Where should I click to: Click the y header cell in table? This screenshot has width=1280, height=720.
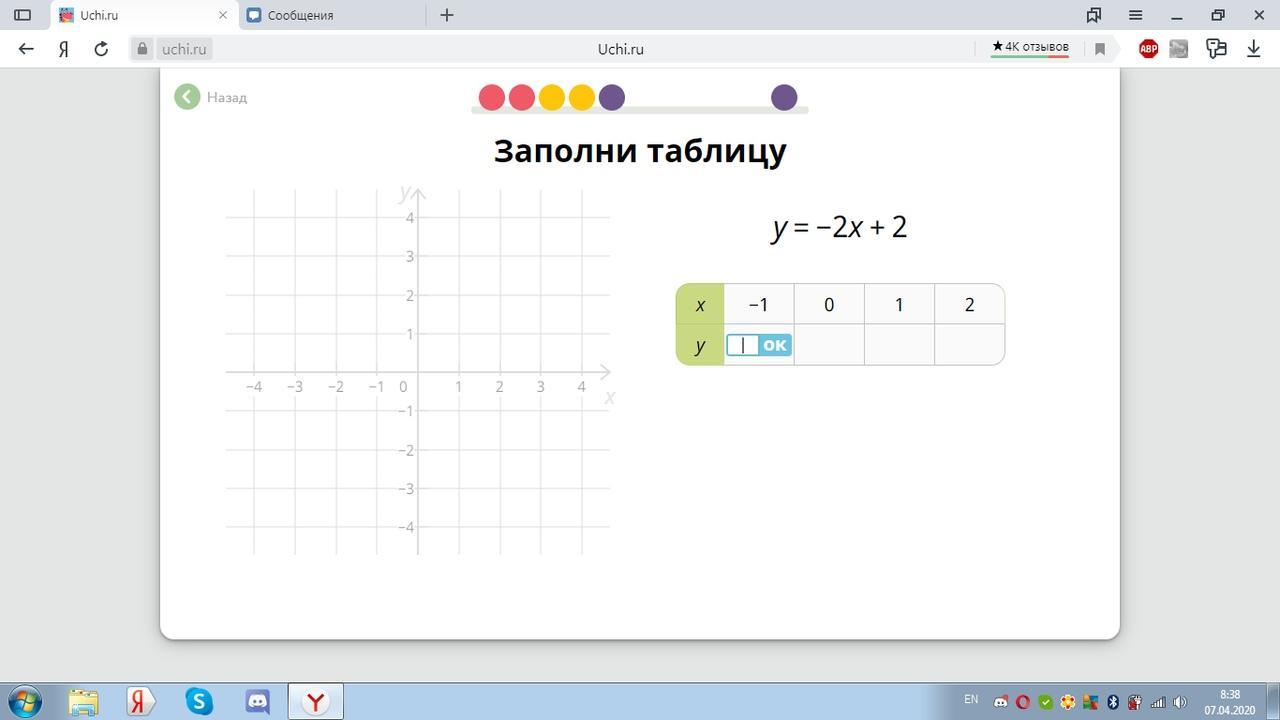(700, 345)
